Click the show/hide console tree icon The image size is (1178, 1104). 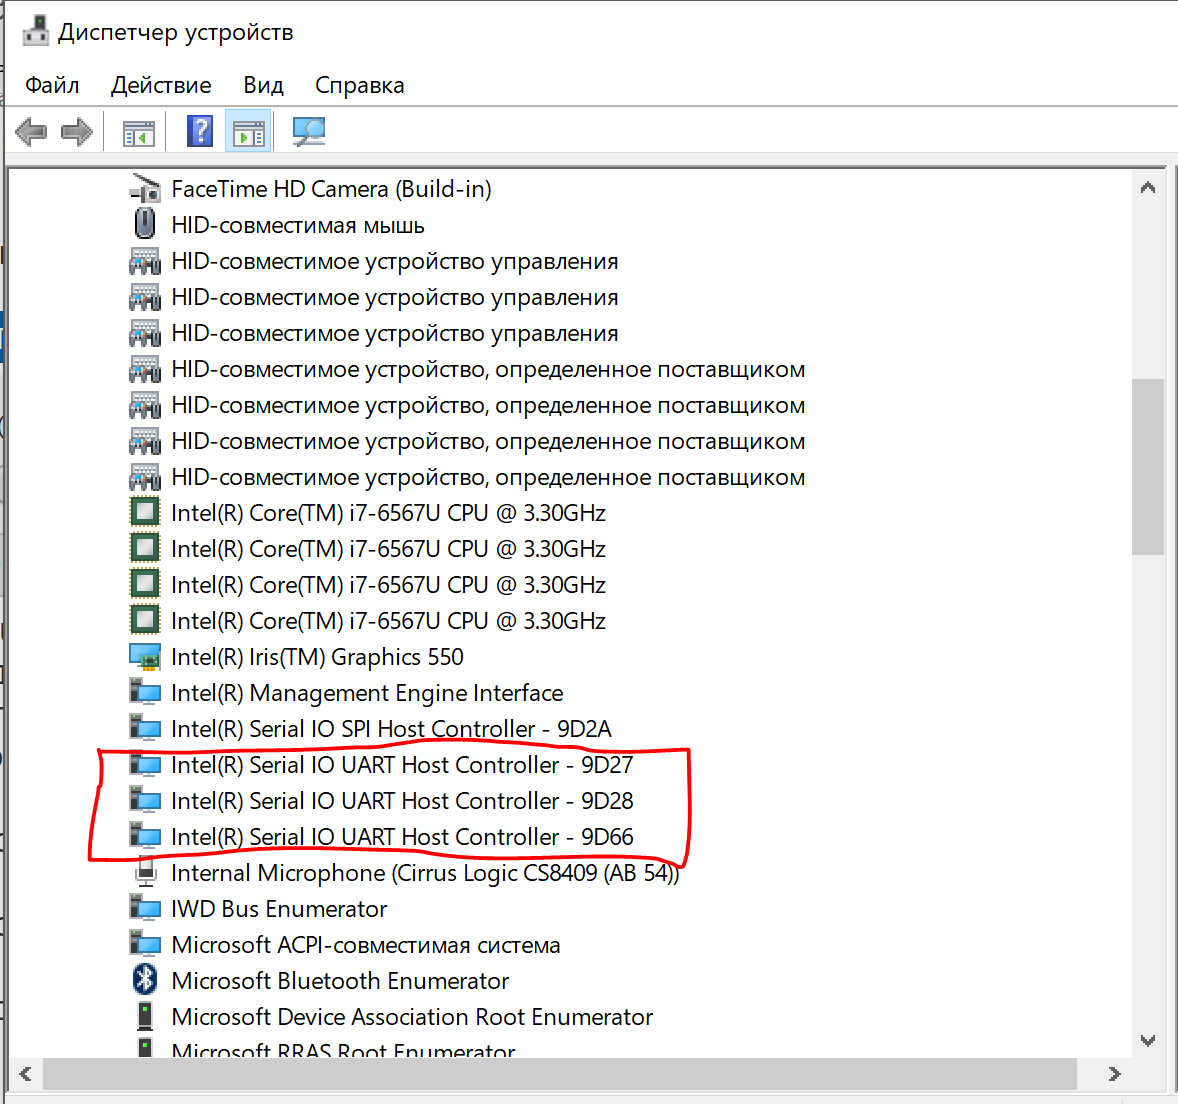point(138,133)
